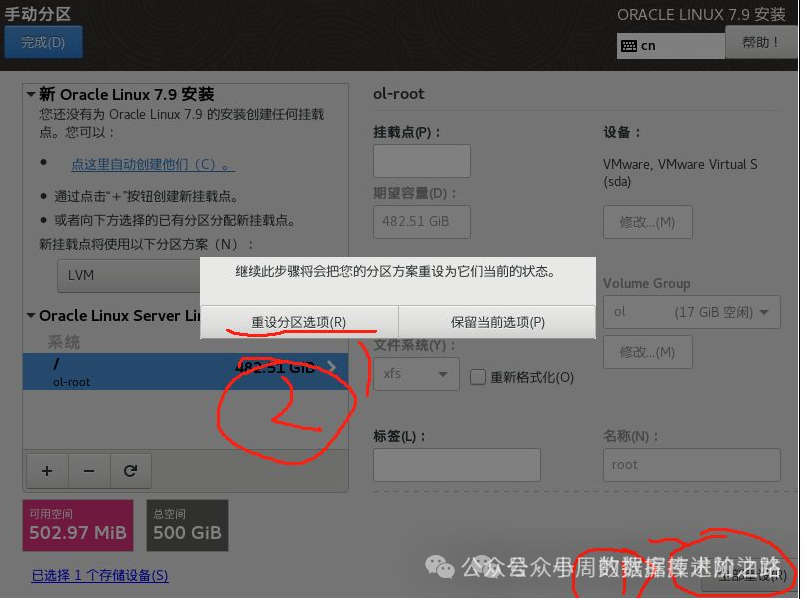The height and width of the screenshot is (599, 806).
Task: Open the LVM partition scheme dropdown
Action: click(129, 276)
